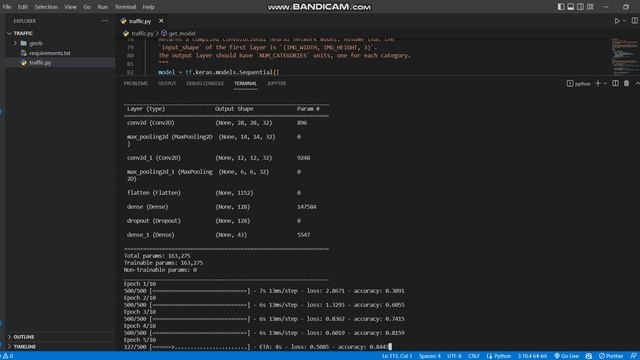This screenshot has height=360, width=640.
Task: Open the Help menu
Action: click(148, 7)
